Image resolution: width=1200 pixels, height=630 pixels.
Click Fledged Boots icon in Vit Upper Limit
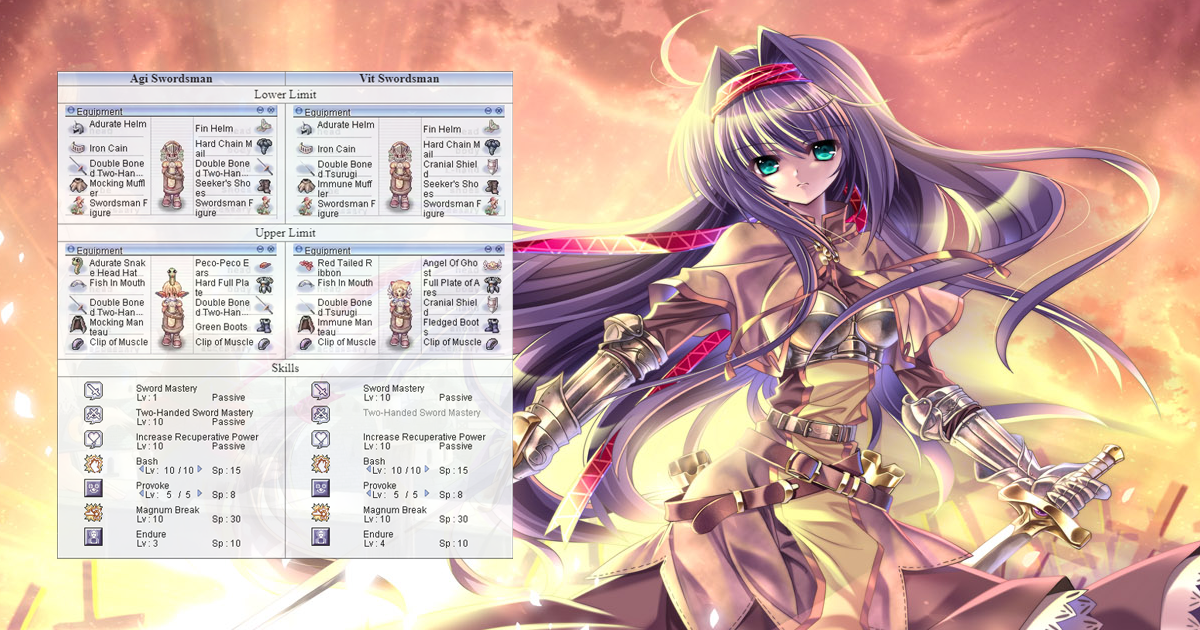[x=492, y=325]
